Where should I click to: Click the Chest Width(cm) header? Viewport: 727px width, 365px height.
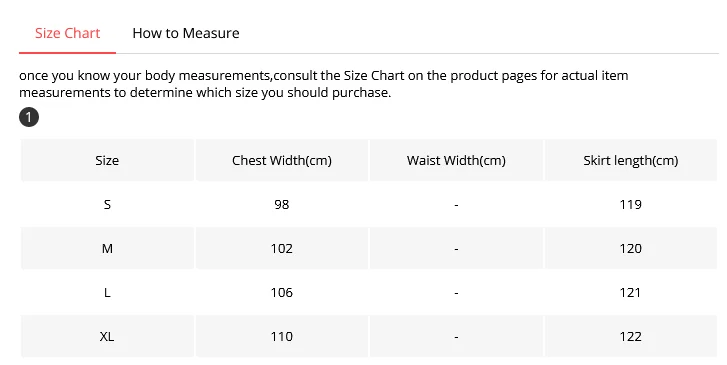[282, 160]
